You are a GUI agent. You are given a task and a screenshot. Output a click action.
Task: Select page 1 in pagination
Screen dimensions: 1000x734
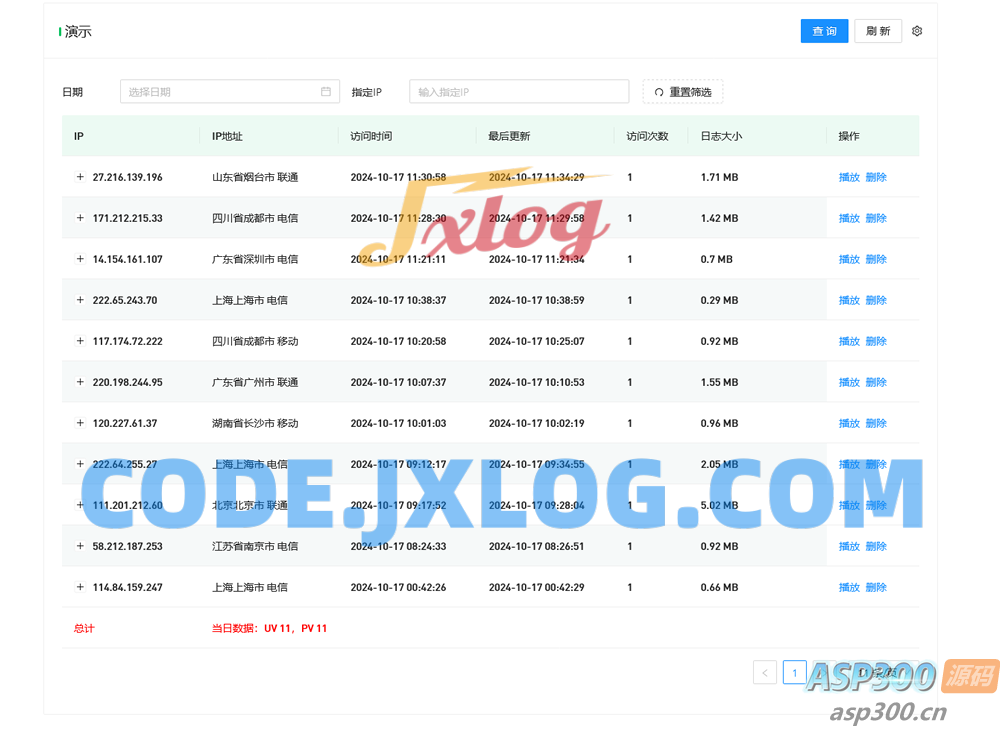click(794, 673)
